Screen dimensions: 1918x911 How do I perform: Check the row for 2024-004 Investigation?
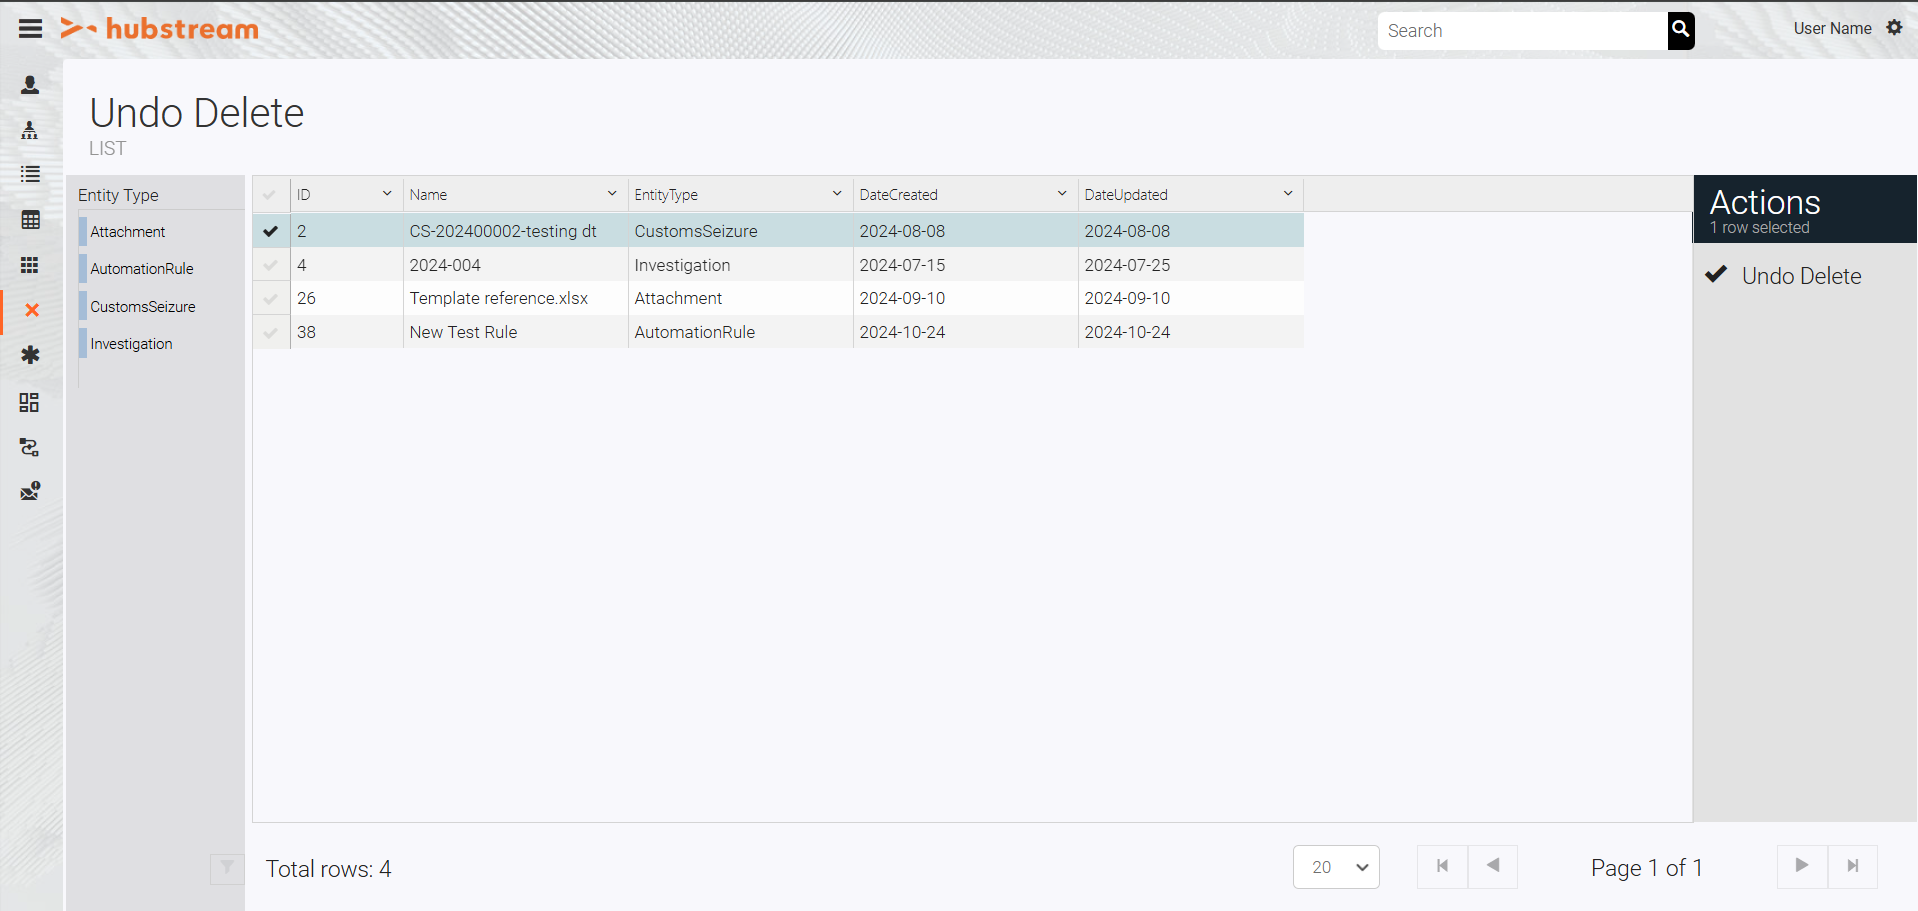tap(270, 265)
